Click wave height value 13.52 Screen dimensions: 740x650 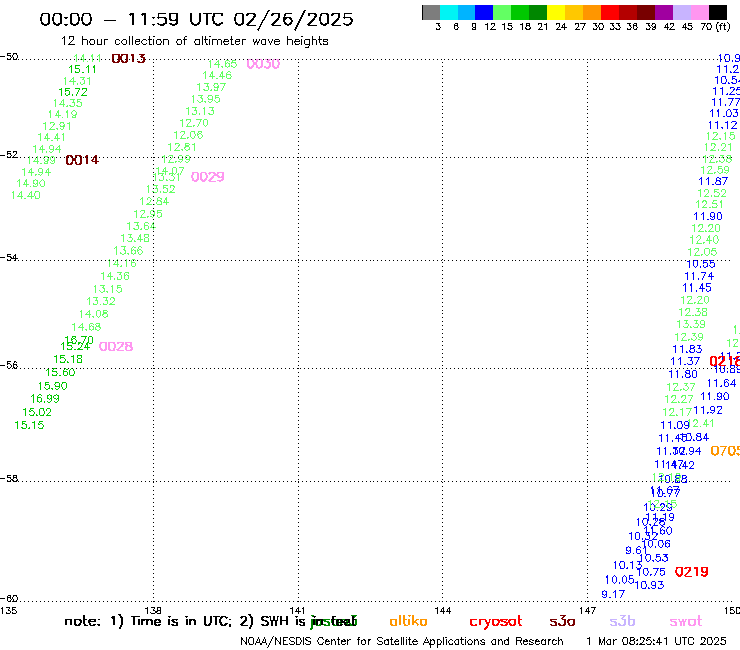160,189
